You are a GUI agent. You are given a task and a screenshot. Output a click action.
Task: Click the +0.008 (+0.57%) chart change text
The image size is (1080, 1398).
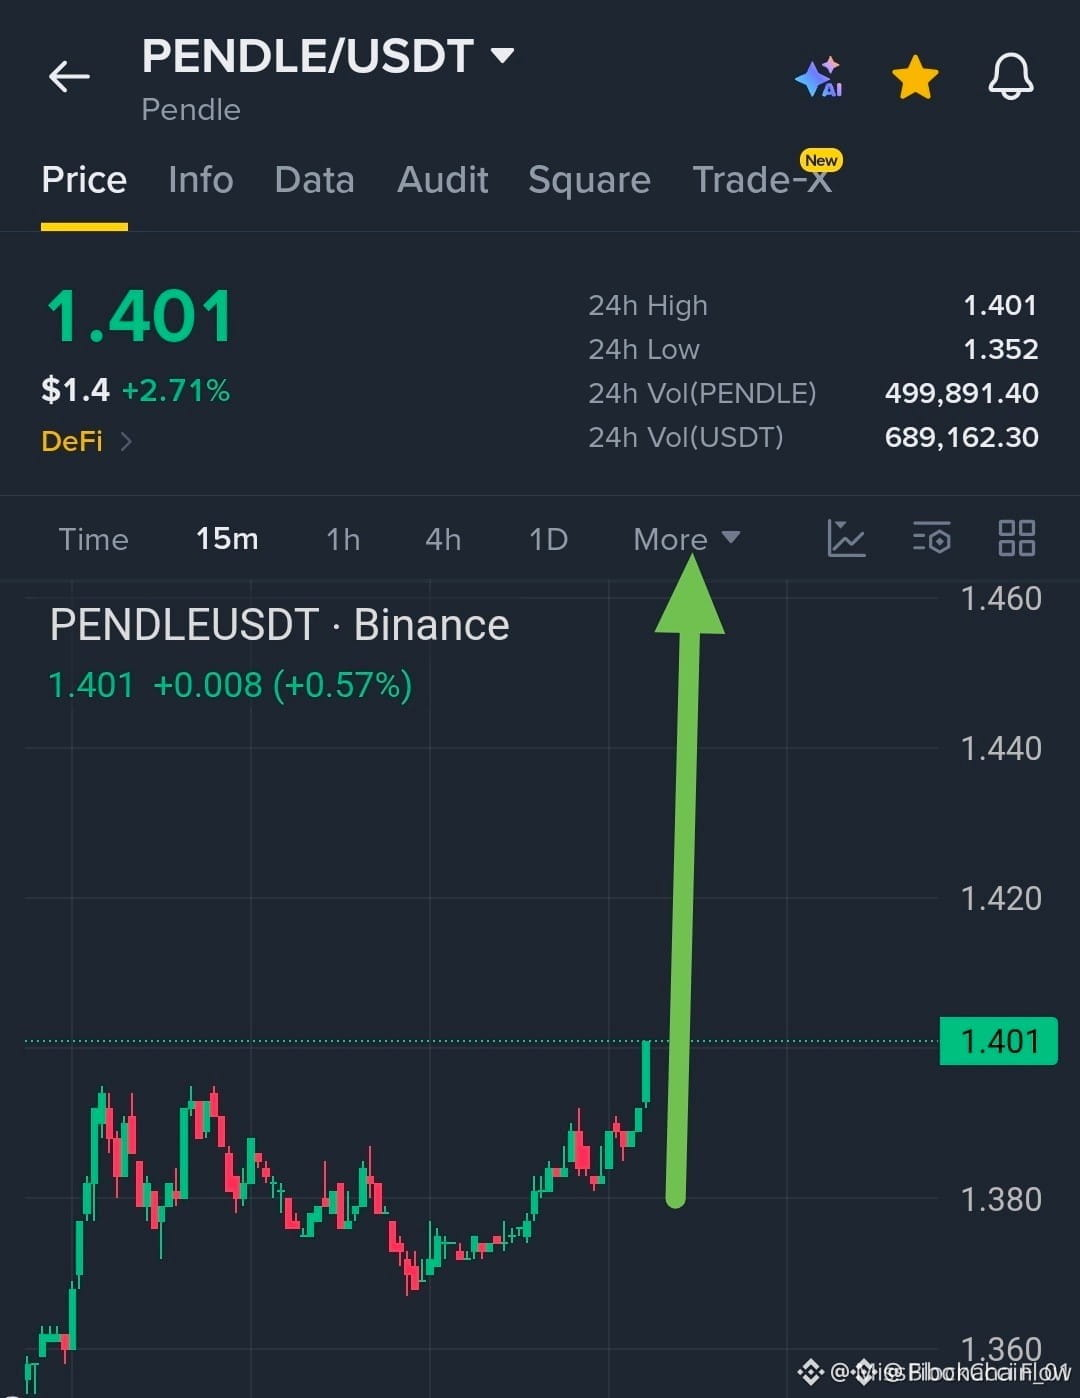click(x=282, y=686)
